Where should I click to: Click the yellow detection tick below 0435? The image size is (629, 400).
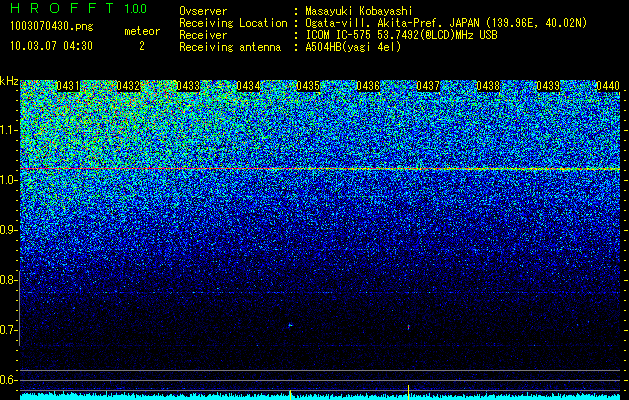[x=290, y=394]
